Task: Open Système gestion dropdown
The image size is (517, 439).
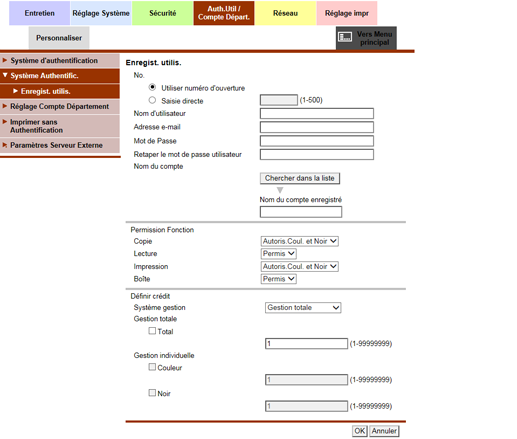Action: [303, 307]
